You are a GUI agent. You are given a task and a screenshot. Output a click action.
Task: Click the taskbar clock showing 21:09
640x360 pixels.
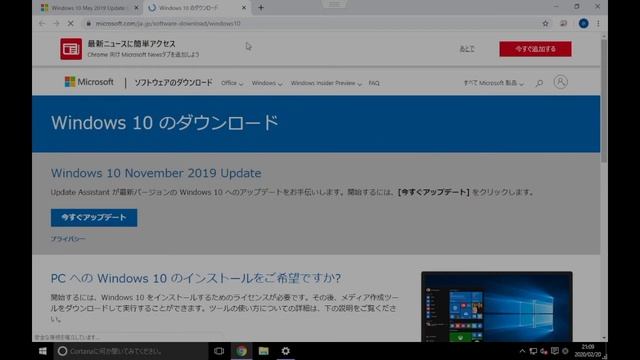588,351
